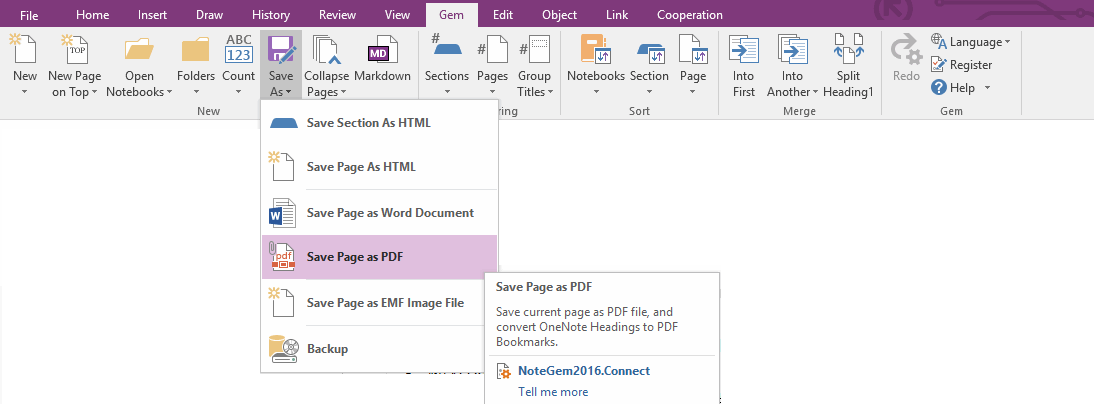The image size is (1094, 404).
Task: Click the Merge Into First icon
Action: (x=744, y=50)
